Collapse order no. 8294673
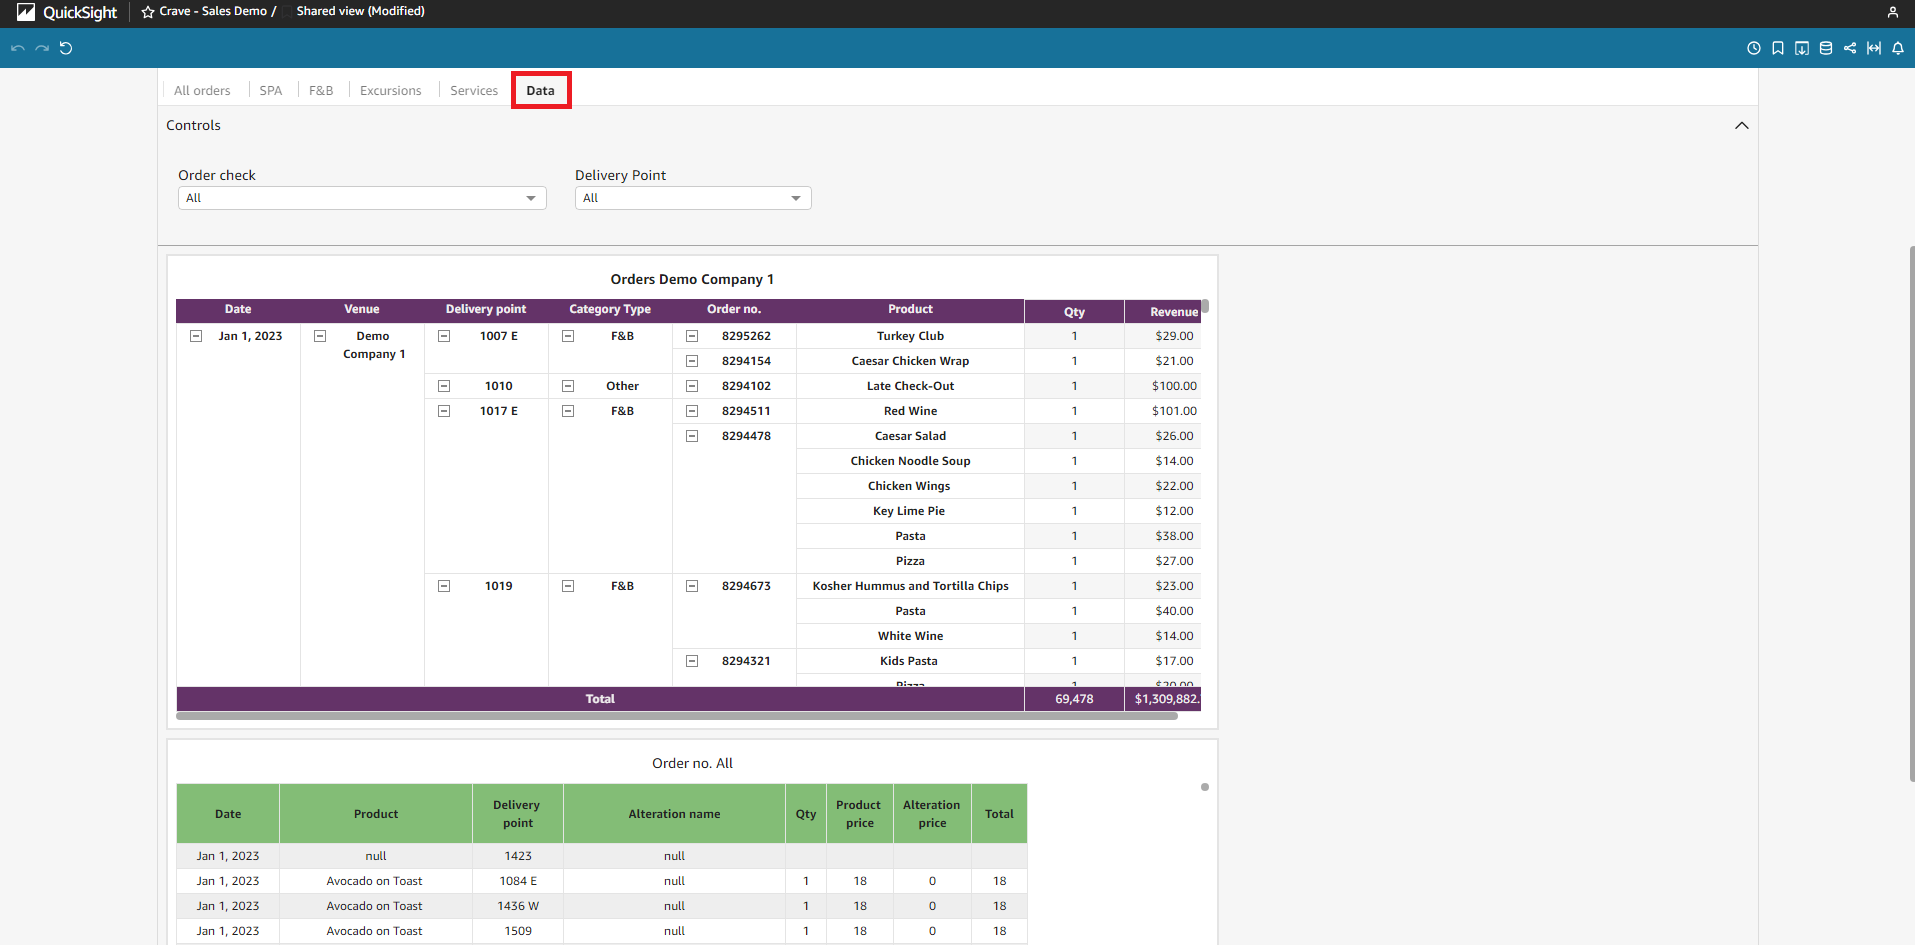This screenshot has width=1915, height=945. point(692,586)
